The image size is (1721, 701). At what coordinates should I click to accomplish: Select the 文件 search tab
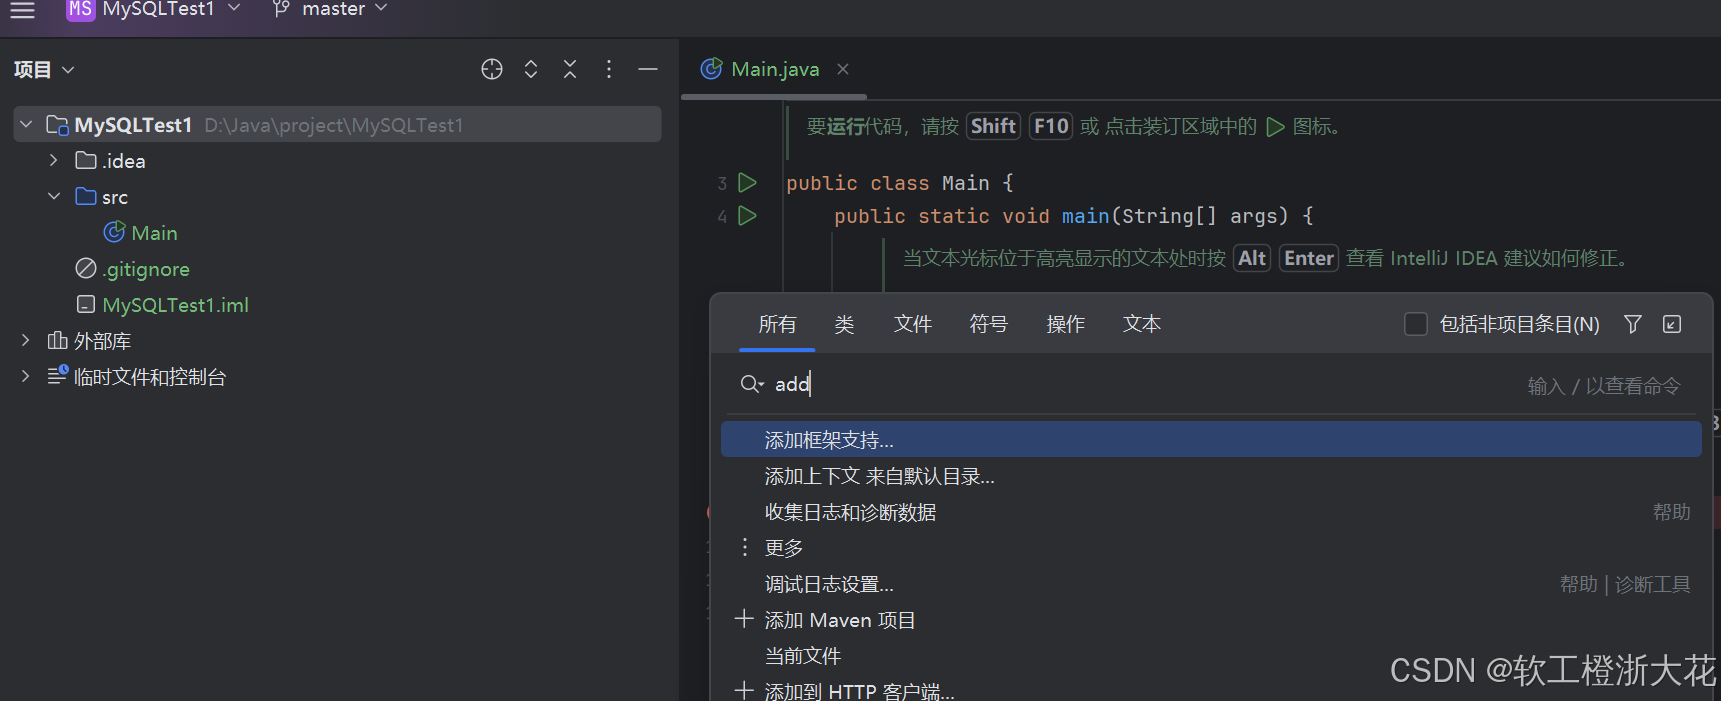[x=912, y=324]
